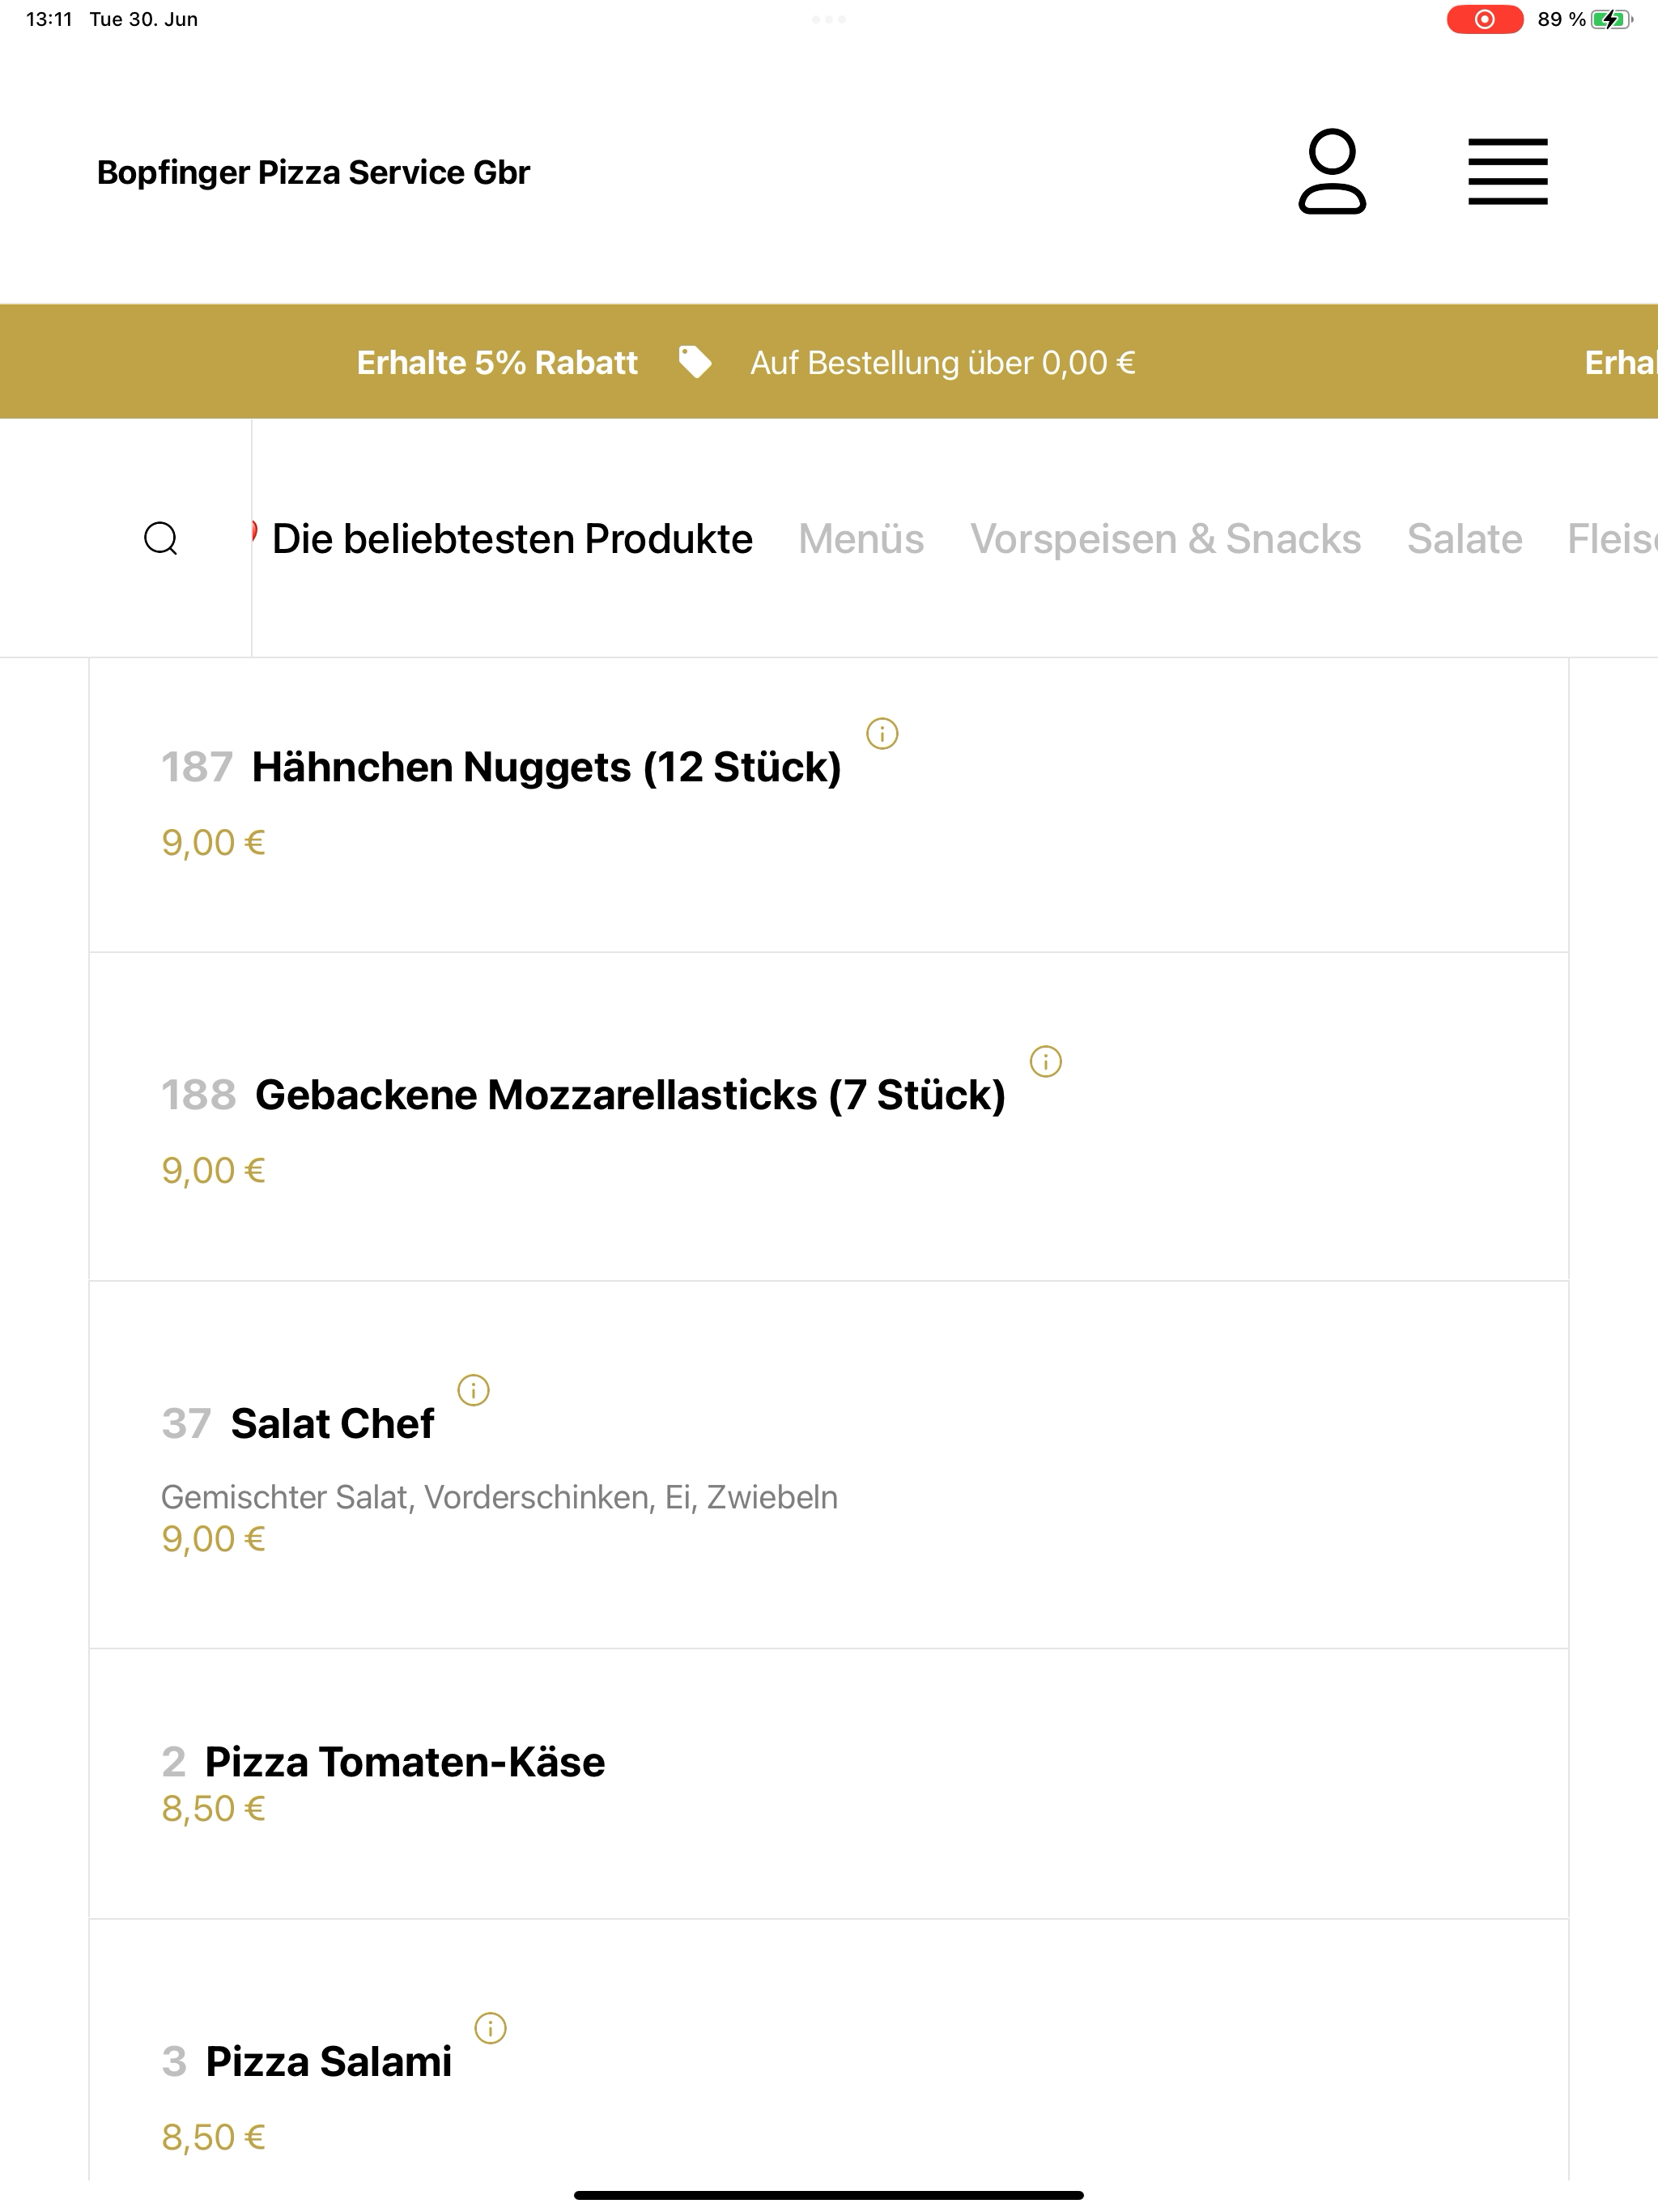This screenshot has width=1658, height=2212.
Task: Show info for Salat Chef
Action: (473, 1389)
